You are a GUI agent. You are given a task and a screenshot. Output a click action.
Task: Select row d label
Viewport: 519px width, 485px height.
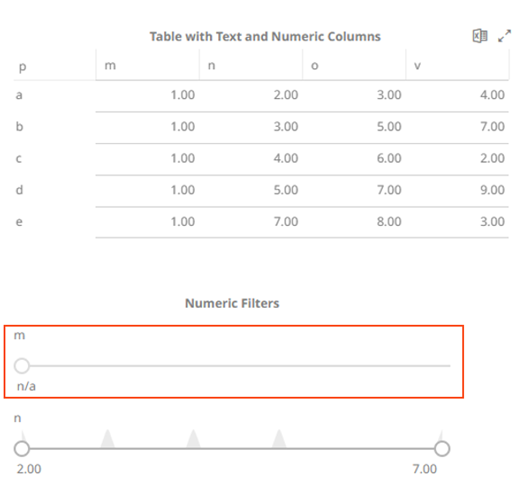coord(19,190)
